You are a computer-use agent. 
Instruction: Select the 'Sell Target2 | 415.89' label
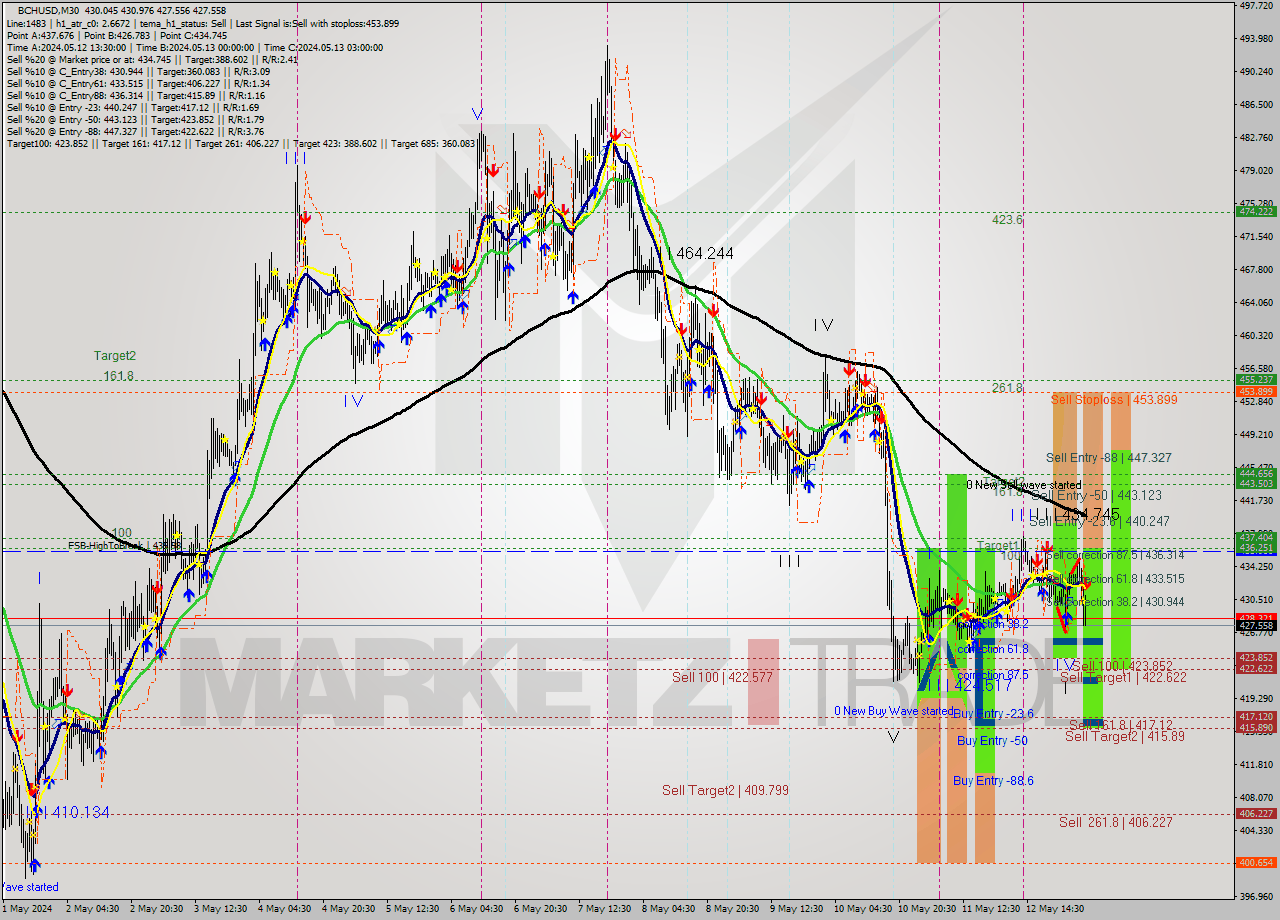click(x=1124, y=736)
